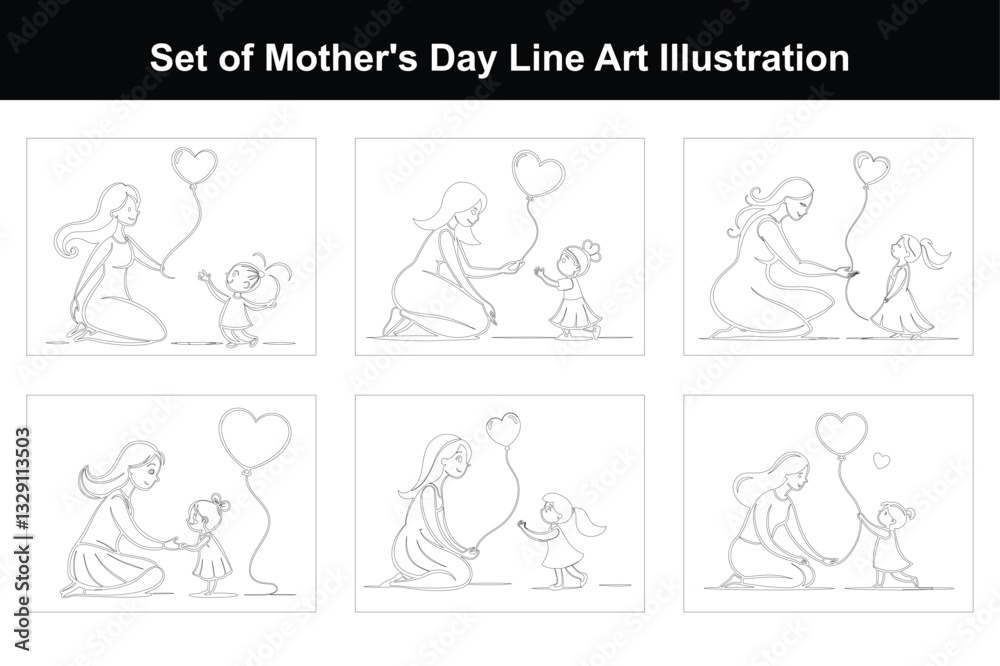Click the big heart balloon in bottom-right panel
This screenshot has width=1000, height=666.
(842, 434)
